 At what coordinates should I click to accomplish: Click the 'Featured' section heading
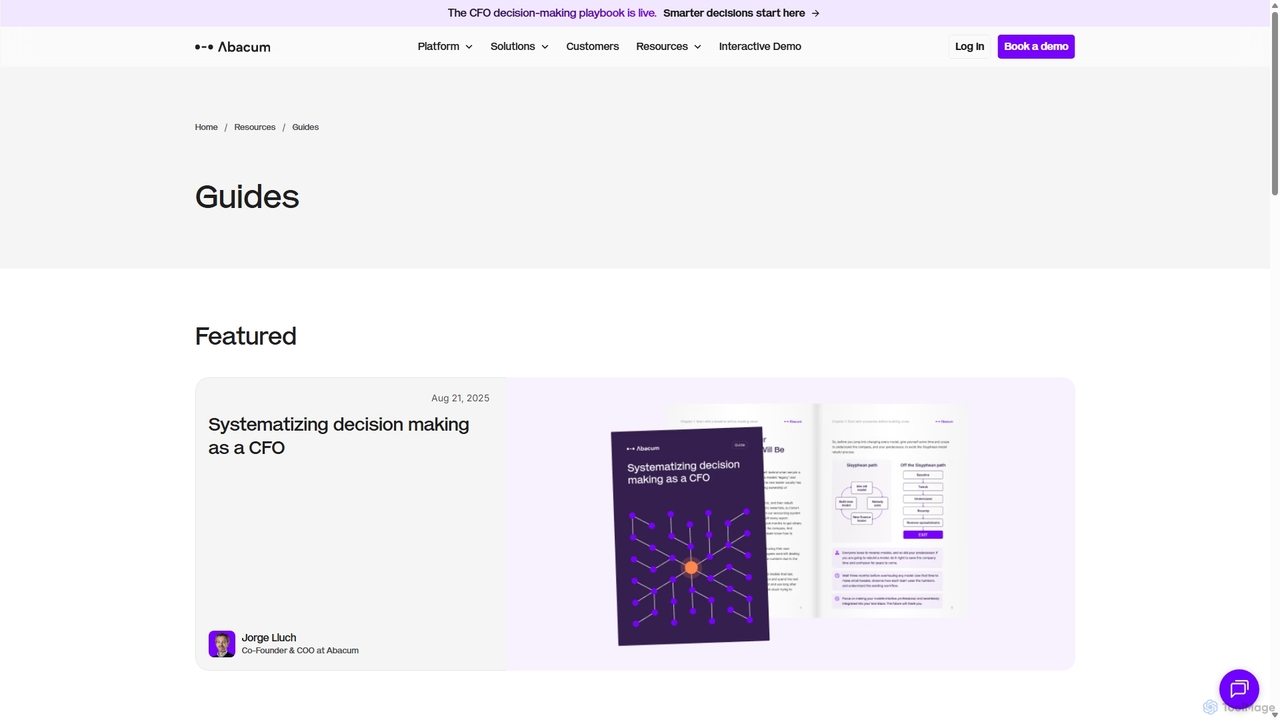(x=246, y=336)
